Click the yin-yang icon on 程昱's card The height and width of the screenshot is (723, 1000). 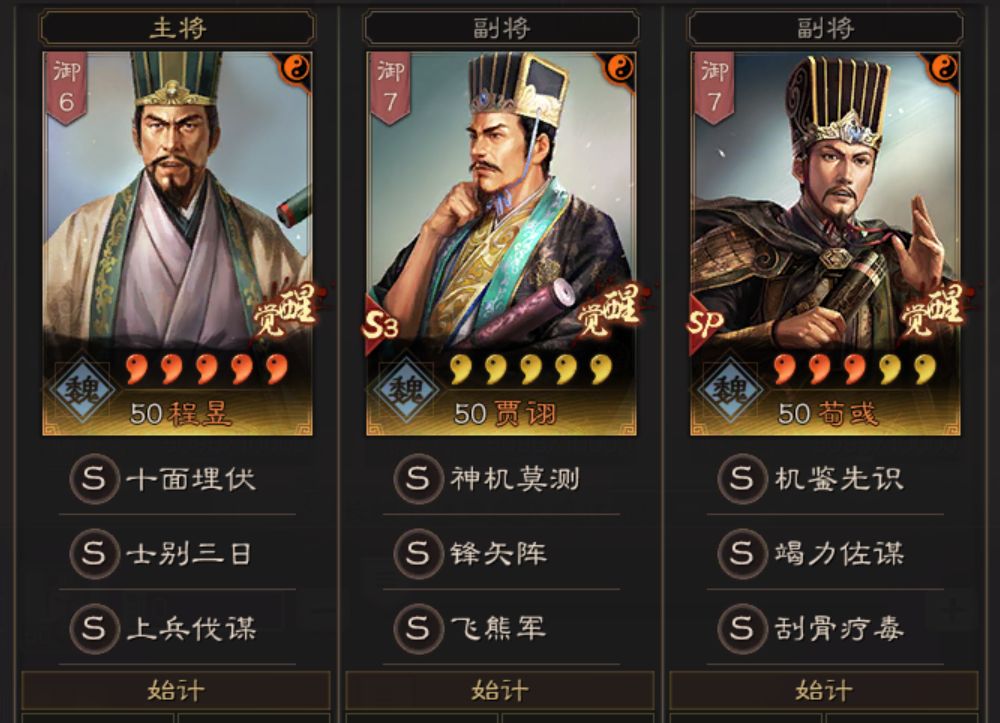[x=295, y=68]
